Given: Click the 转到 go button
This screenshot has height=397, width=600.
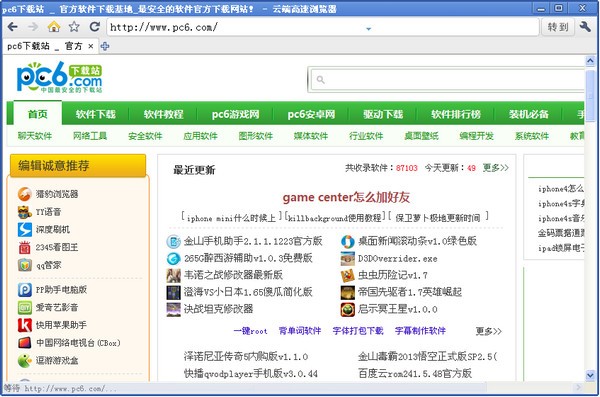Looking at the screenshot, I should pyautogui.click(x=558, y=27).
